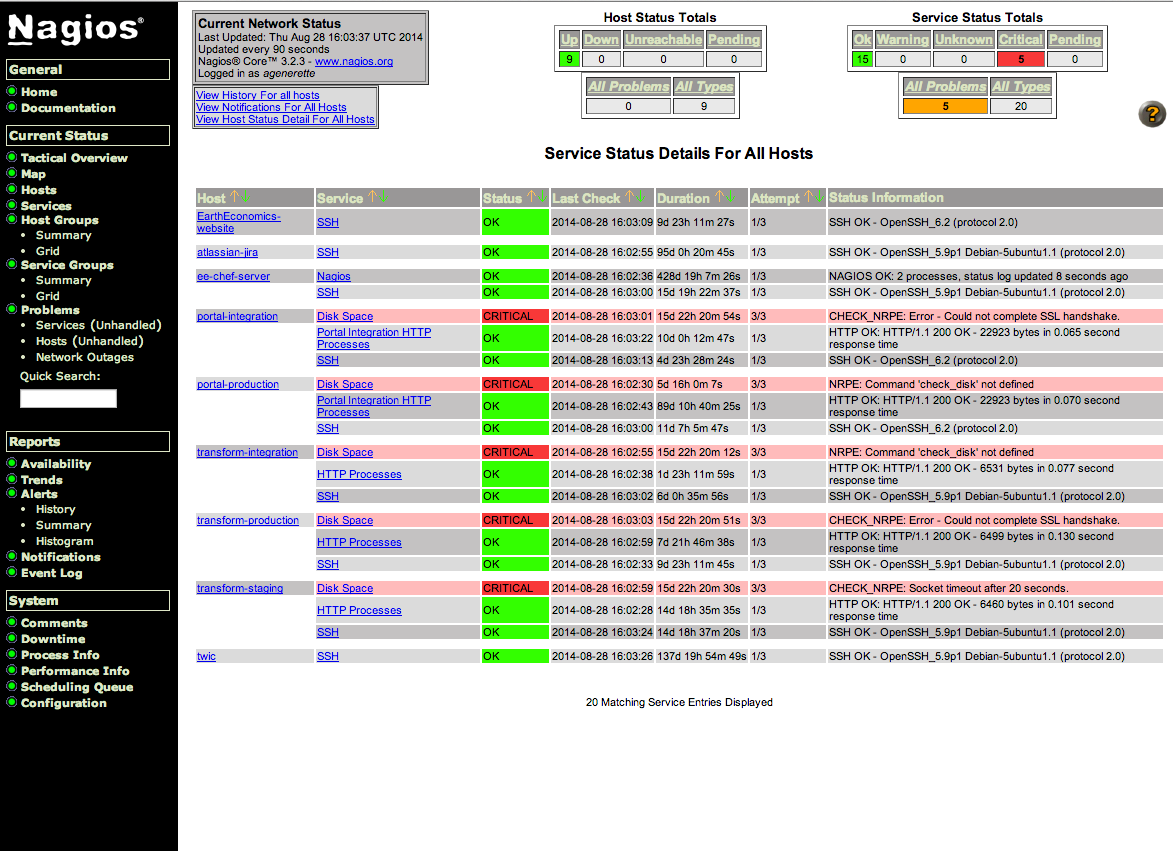Sort Host column ascending with up arrow
Viewport: 1173px width, 851px height.
click(x=234, y=198)
